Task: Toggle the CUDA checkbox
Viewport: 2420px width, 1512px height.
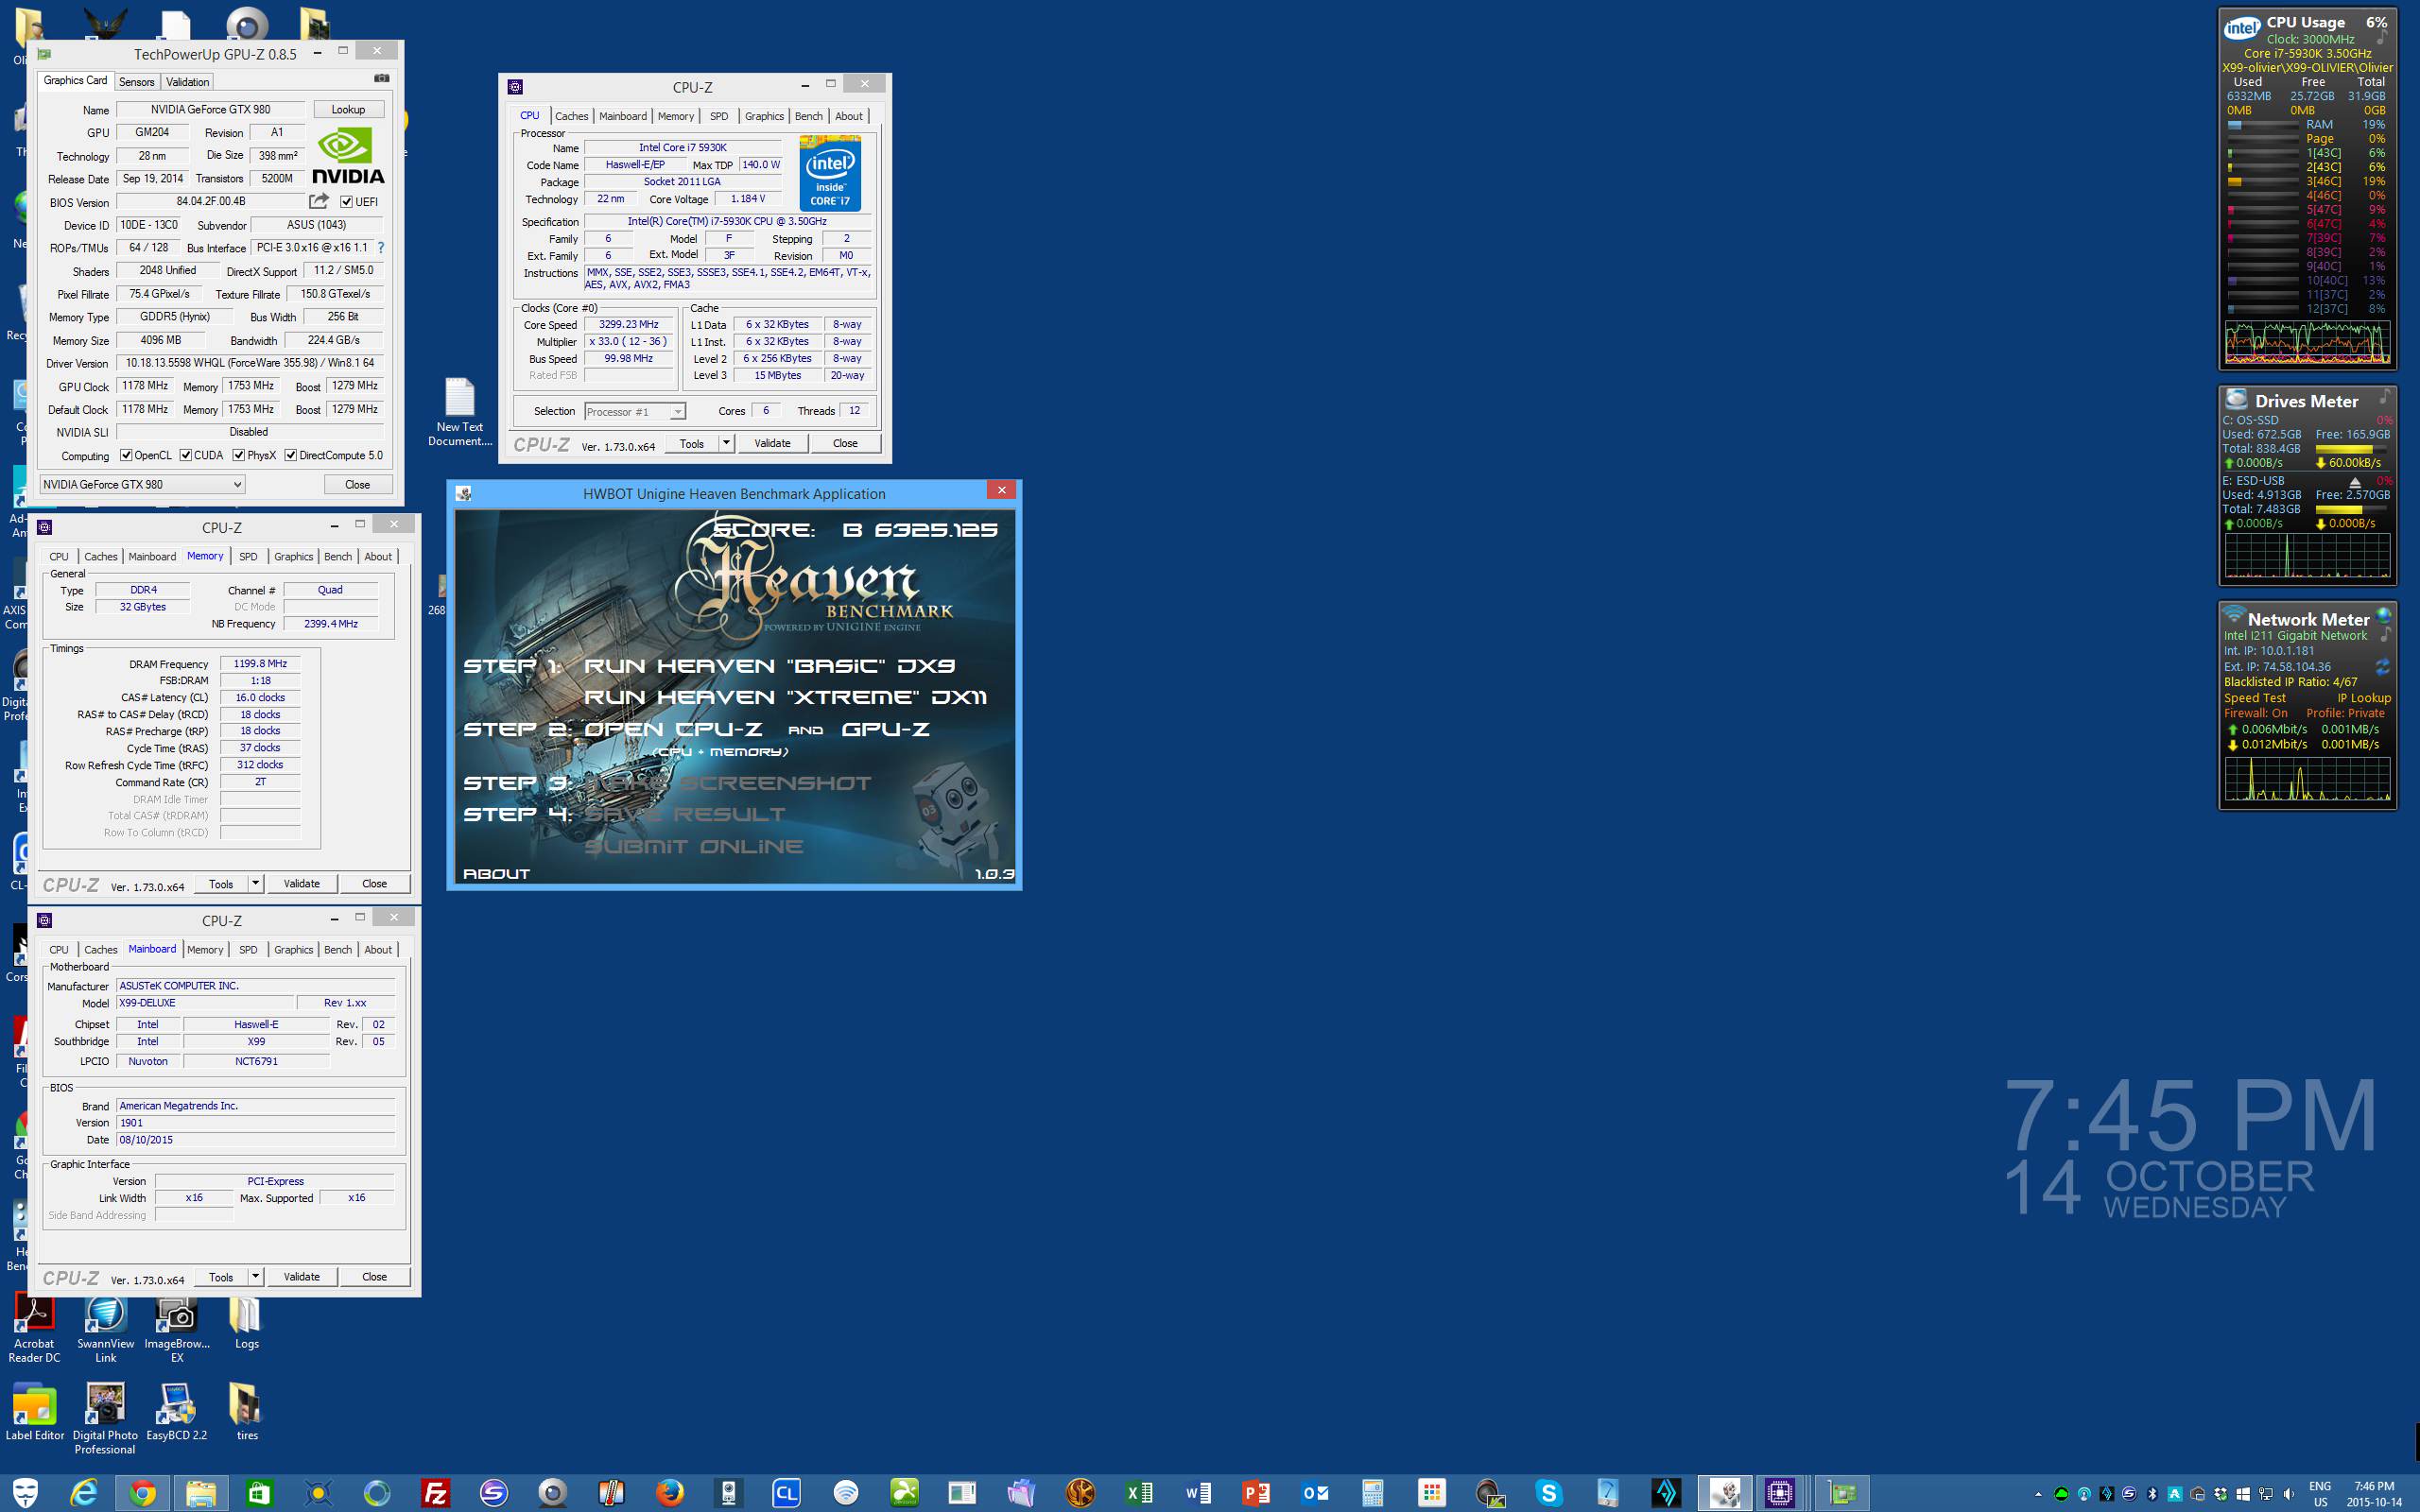Action: tap(185, 455)
